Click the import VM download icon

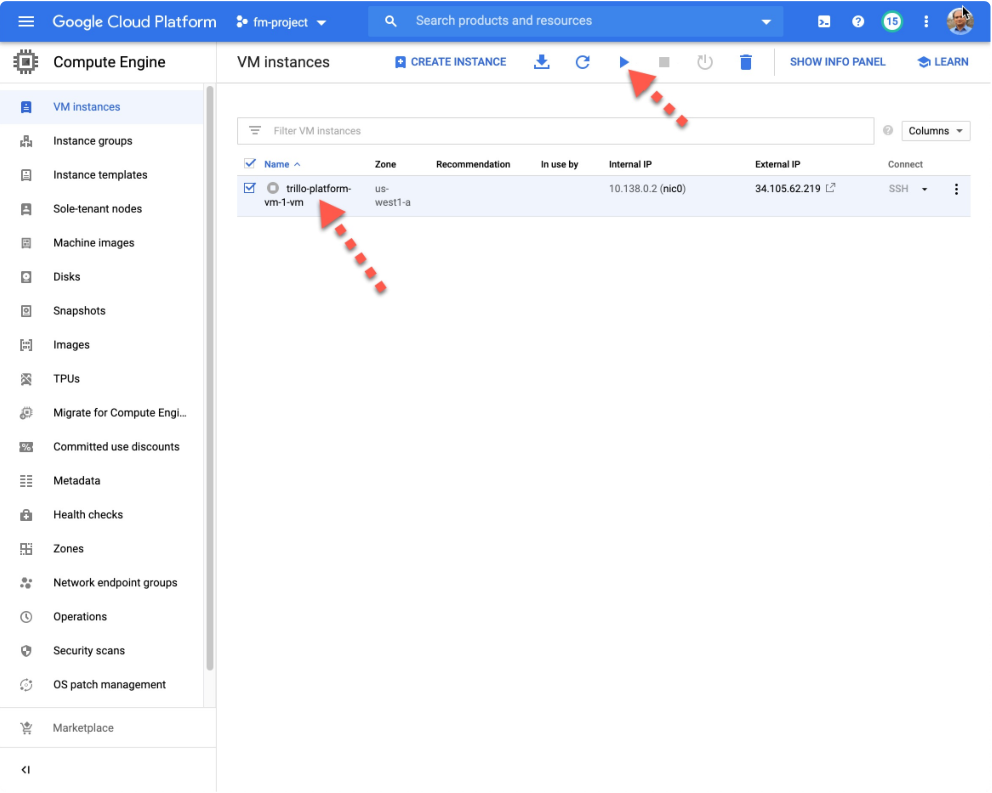[542, 62]
